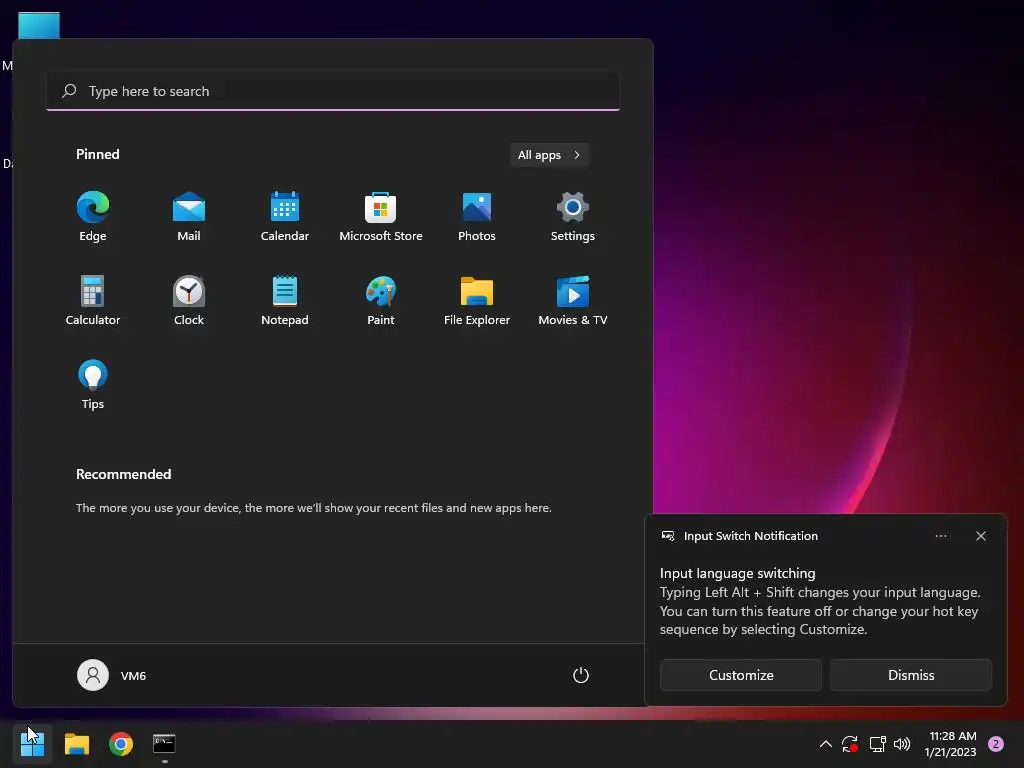
Task: Open the network status tray icon
Action: coord(877,744)
